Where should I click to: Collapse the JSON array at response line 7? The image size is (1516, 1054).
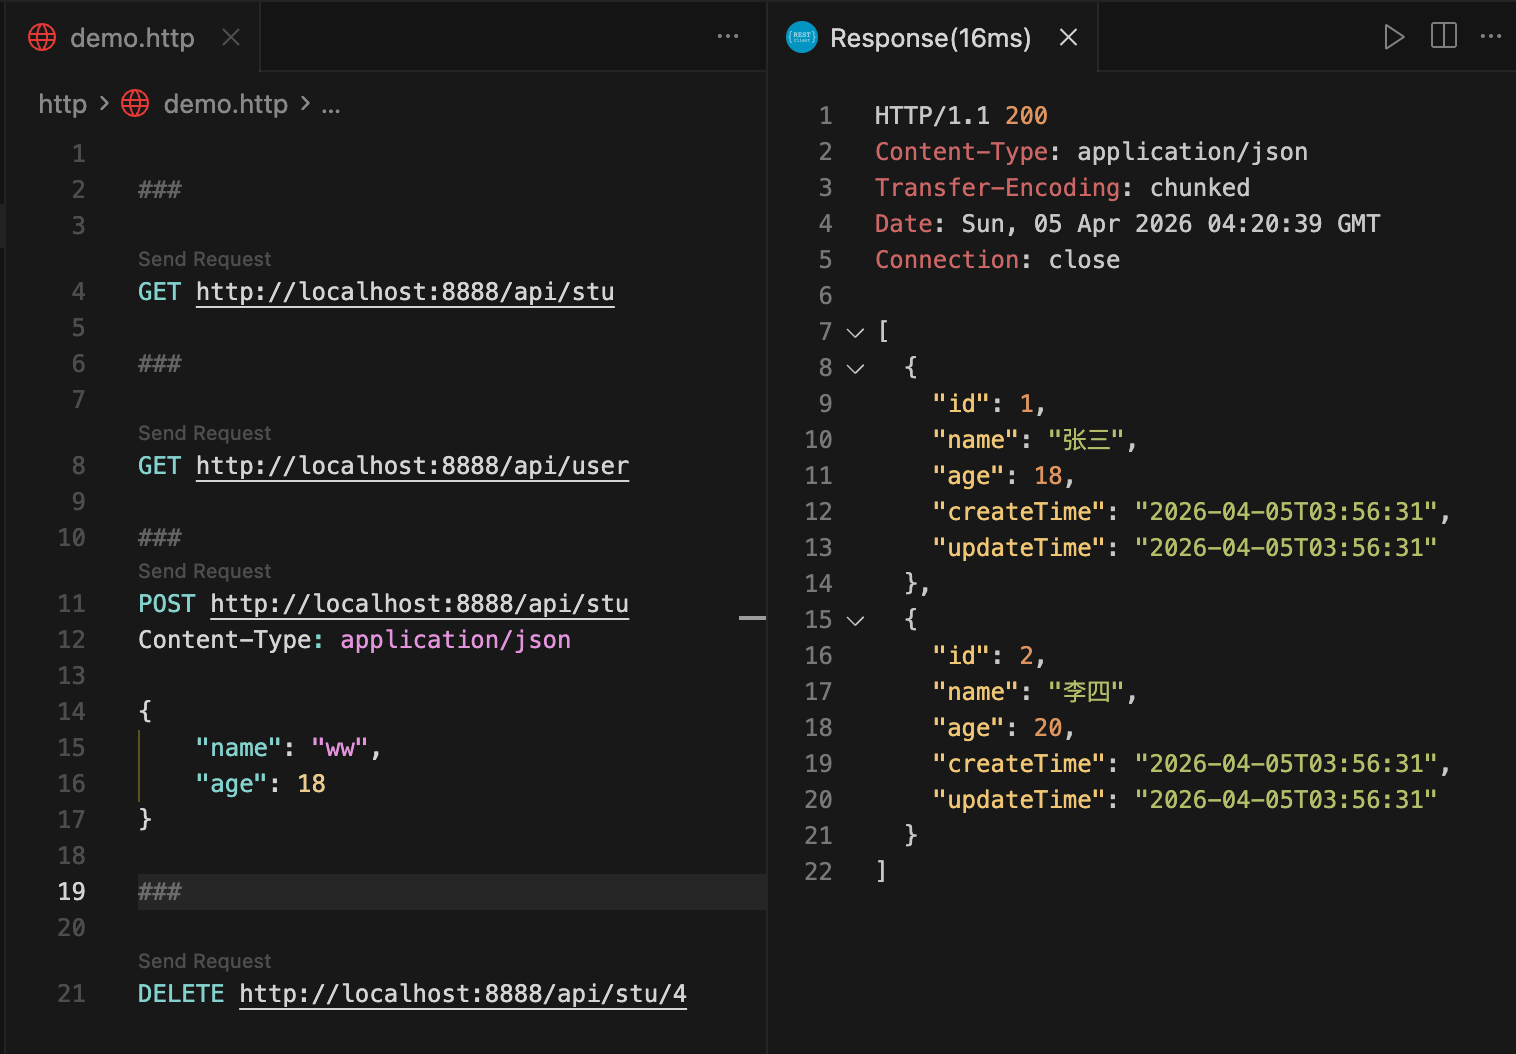(x=855, y=332)
